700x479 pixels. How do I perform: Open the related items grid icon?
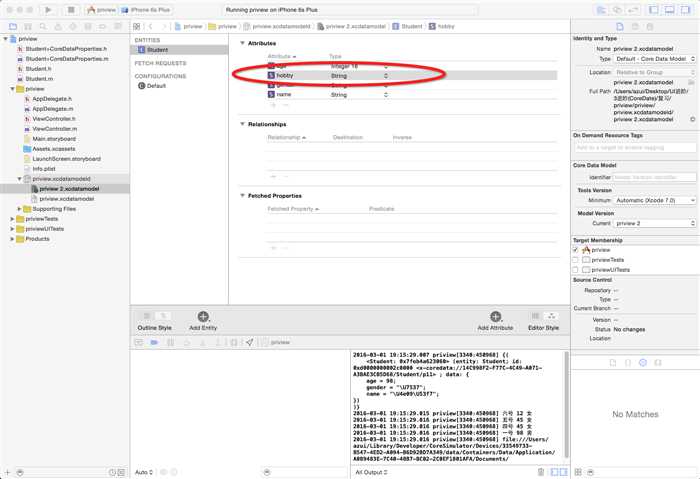coord(137,27)
